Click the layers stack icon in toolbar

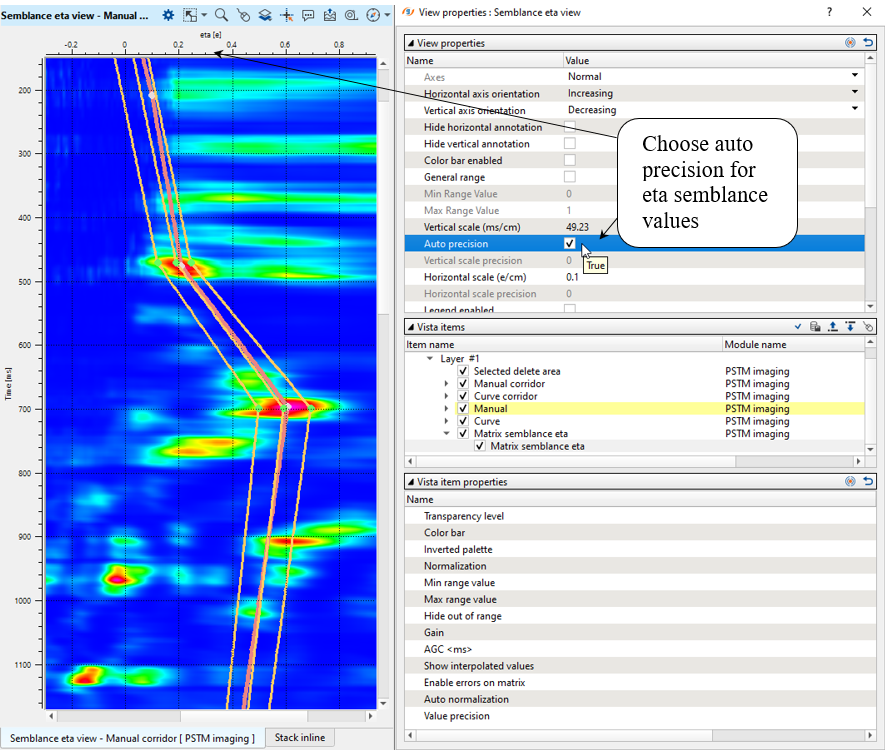(x=264, y=15)
